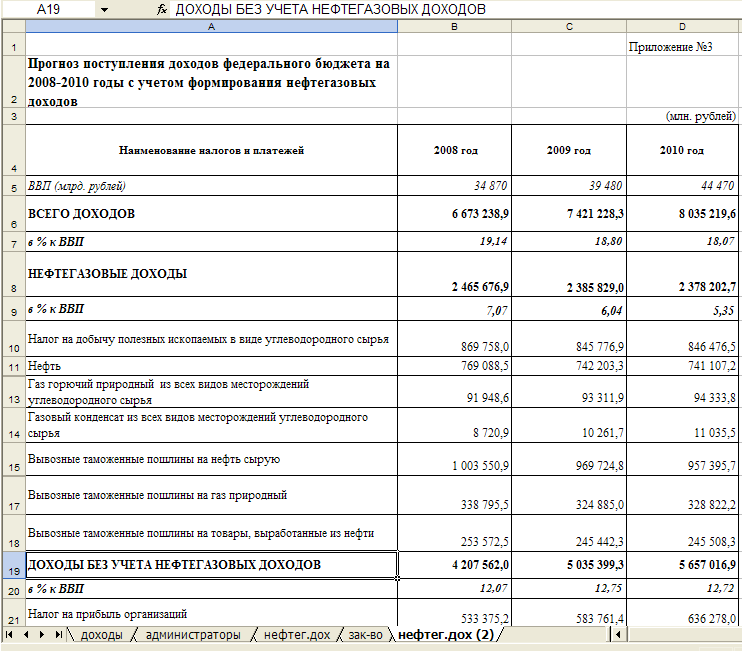Switch to the администраторы sheet tab
The height and width of the screenshot is (651, 742).
(193, 635)
